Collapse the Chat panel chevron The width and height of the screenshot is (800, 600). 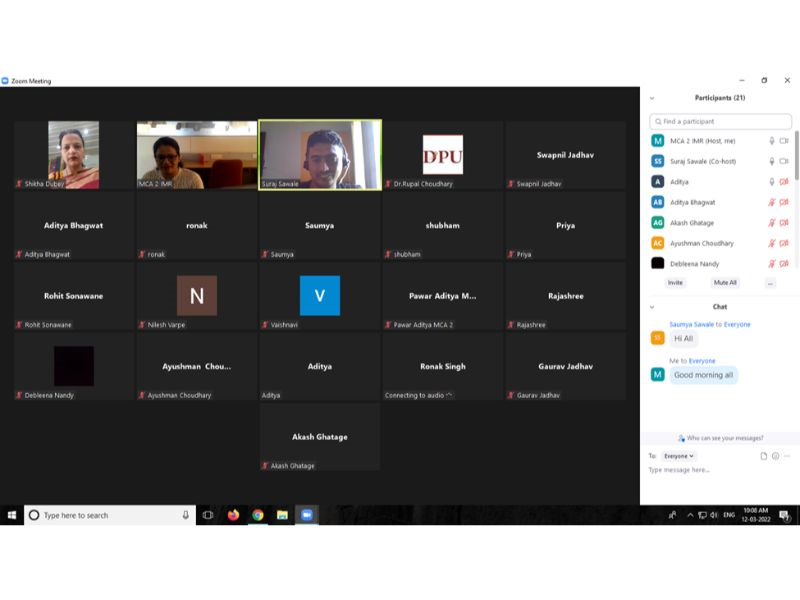[x=652, y=307]
